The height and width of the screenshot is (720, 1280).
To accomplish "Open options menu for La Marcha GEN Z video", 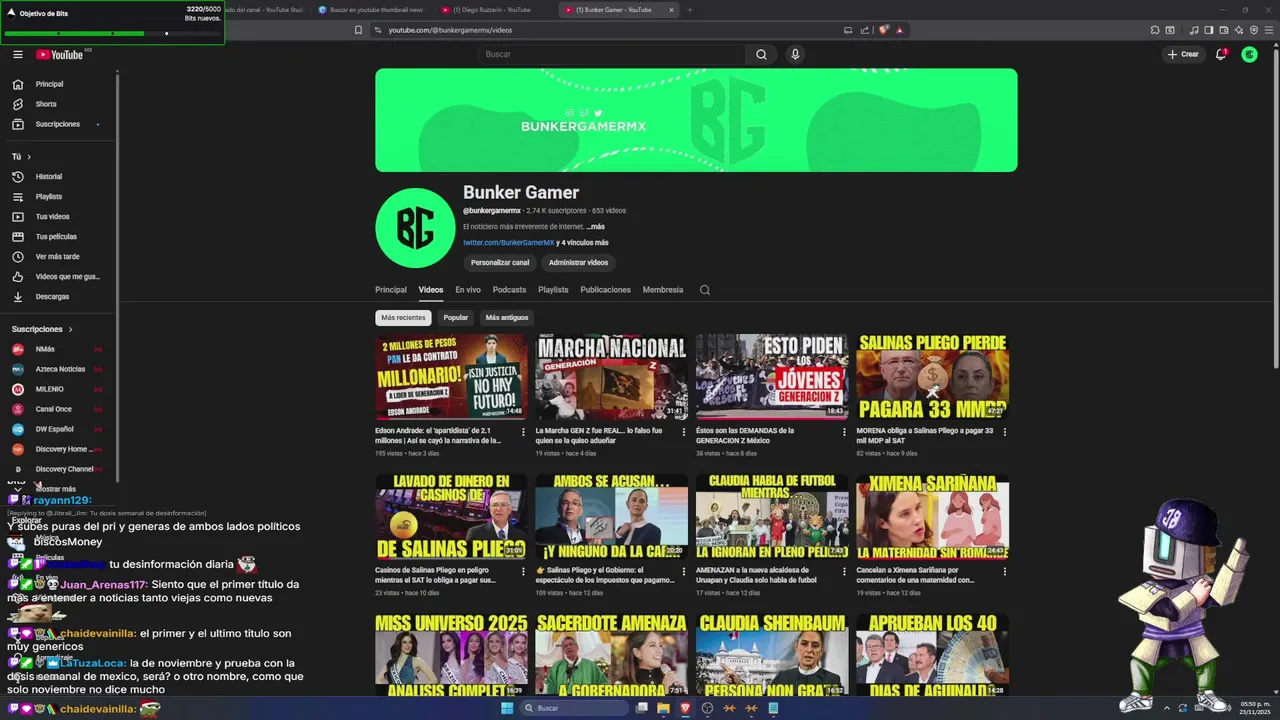I will click(x=683, y=432).
